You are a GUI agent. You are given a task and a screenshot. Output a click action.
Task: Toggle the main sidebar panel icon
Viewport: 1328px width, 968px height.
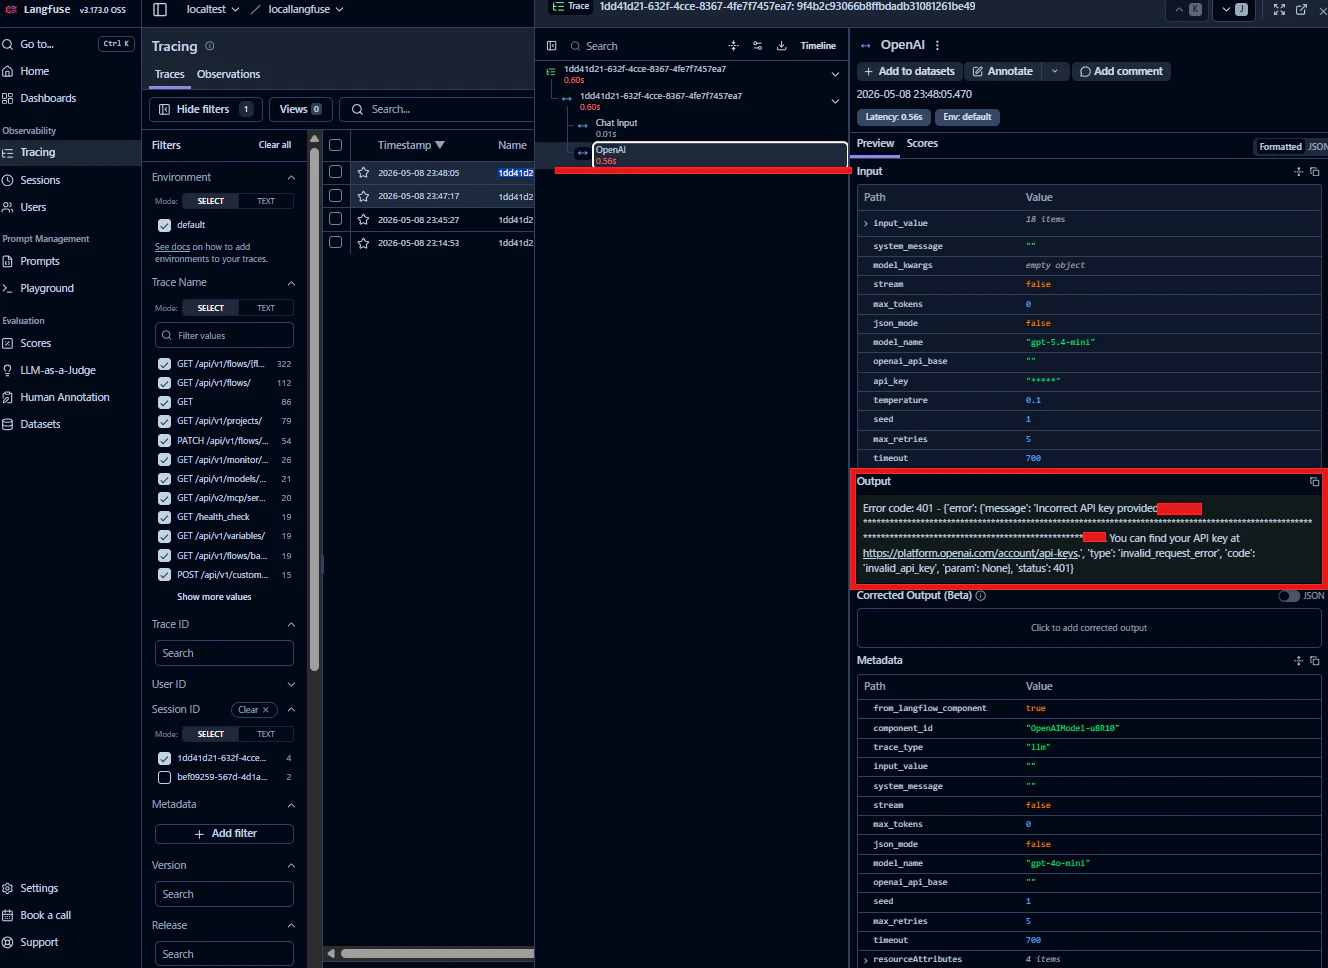pos(160,9)
